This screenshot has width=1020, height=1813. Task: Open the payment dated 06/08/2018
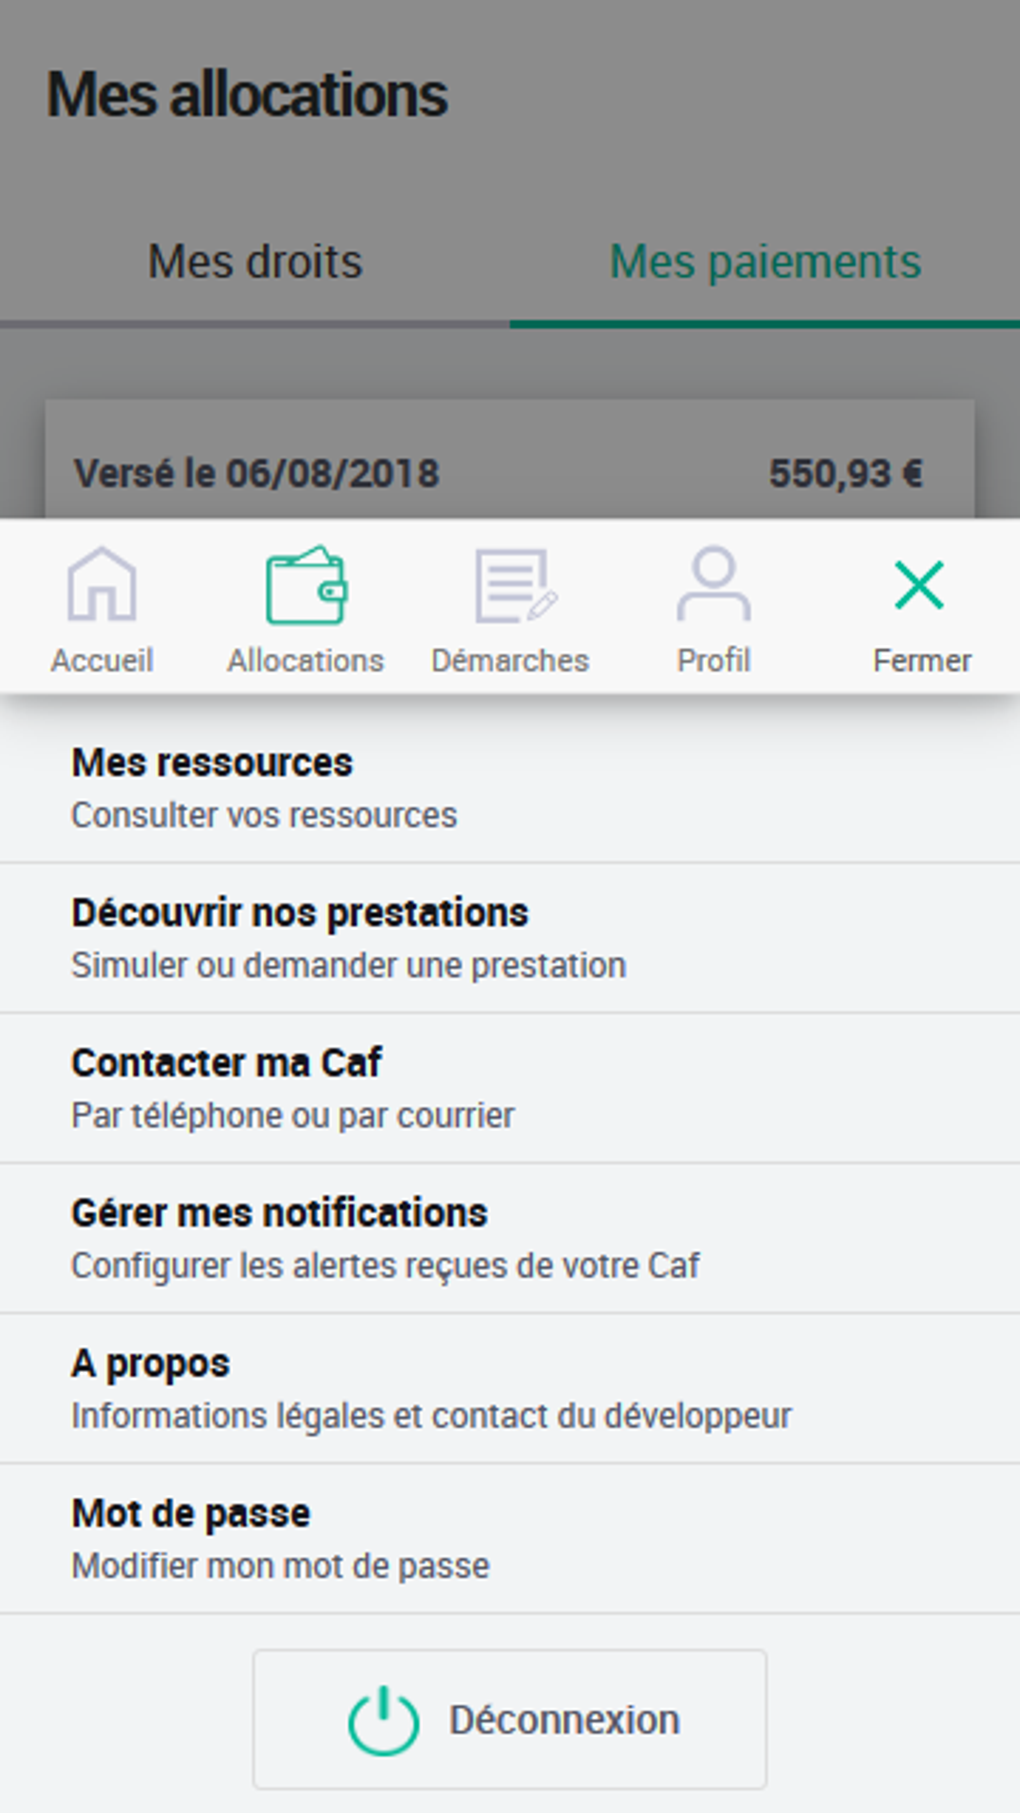257,474
